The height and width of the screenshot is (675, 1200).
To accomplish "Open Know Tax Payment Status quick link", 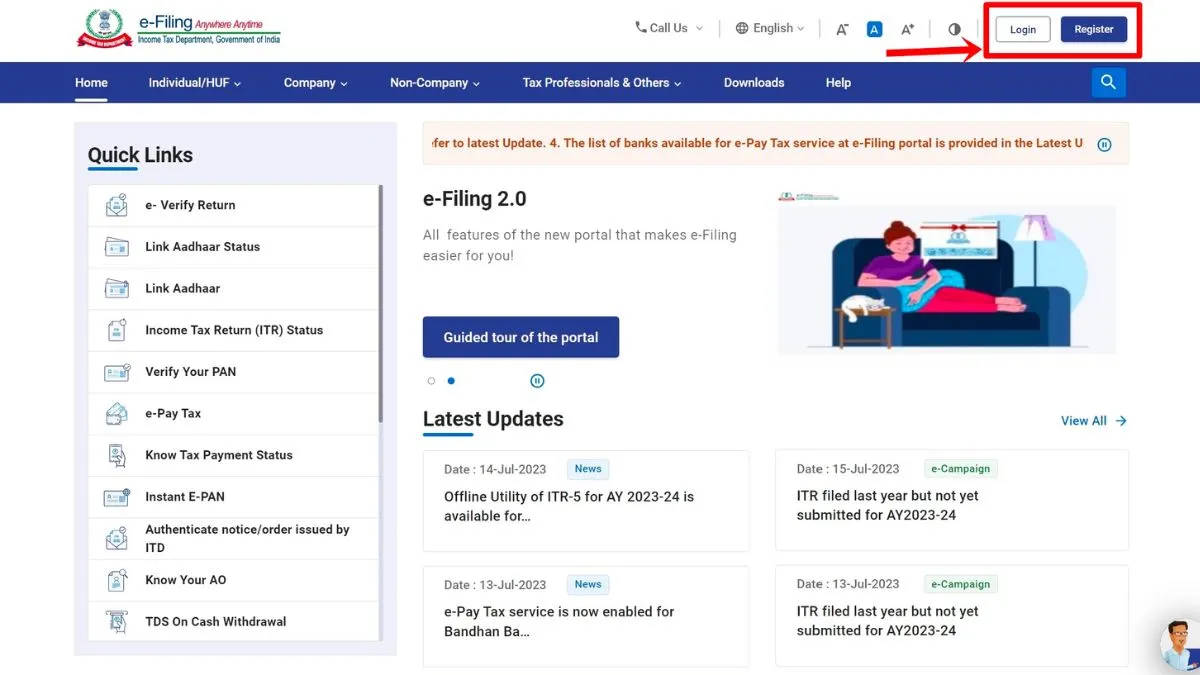I will coord(234,455).
